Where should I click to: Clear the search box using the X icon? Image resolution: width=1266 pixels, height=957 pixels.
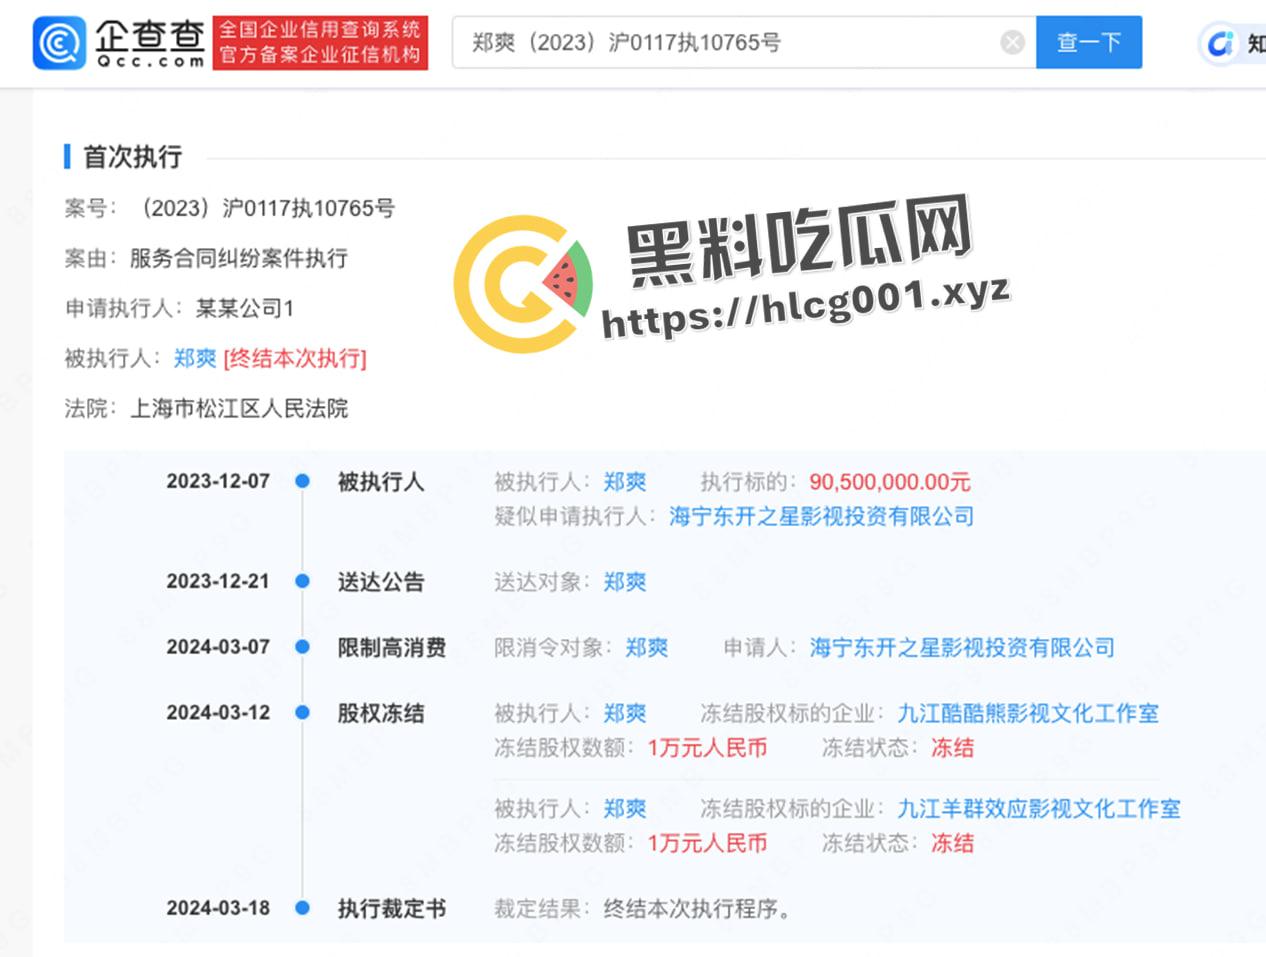click(x=1012, y=42)
